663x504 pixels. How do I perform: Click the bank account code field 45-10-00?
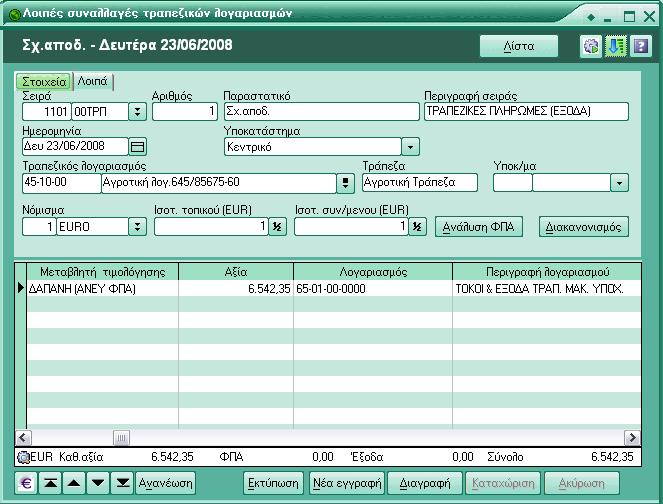point(62,183)
